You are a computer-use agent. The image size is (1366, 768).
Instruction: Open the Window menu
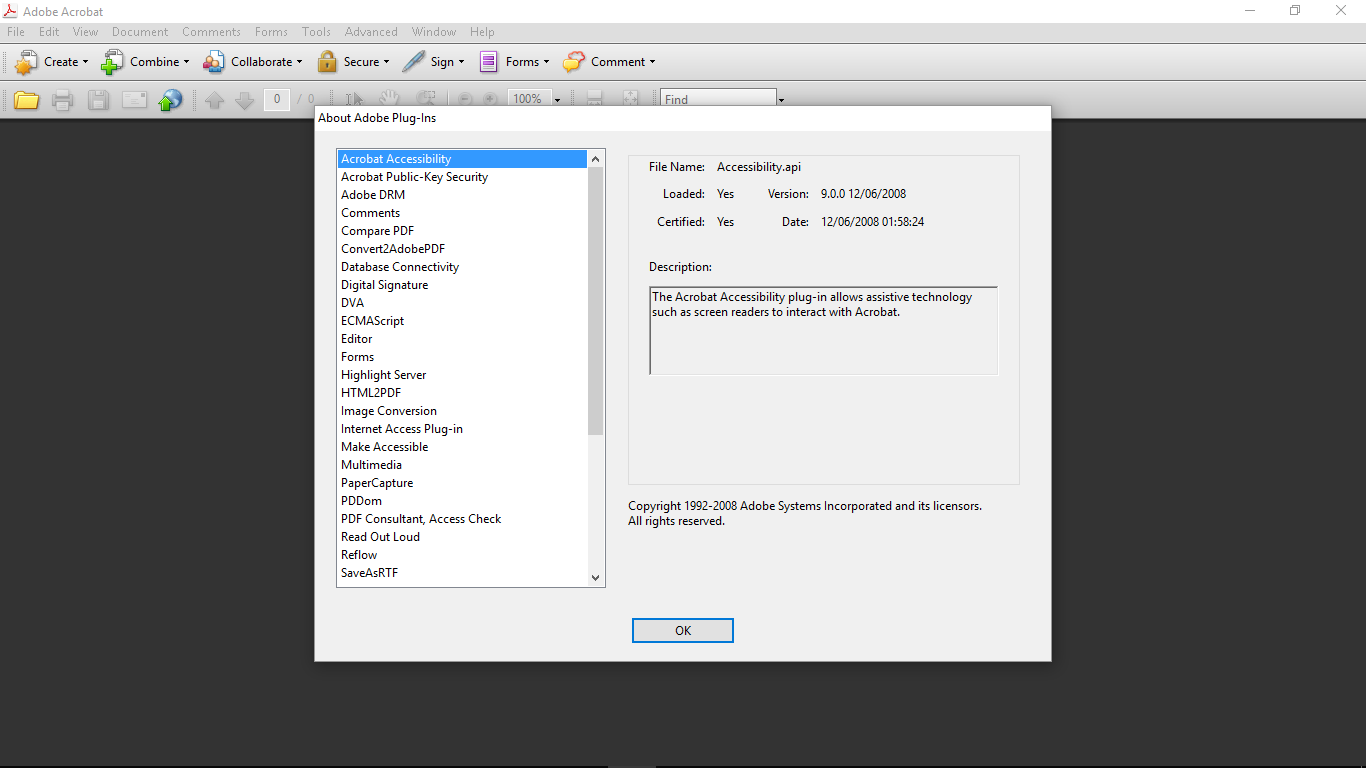(x=434, y=32)
